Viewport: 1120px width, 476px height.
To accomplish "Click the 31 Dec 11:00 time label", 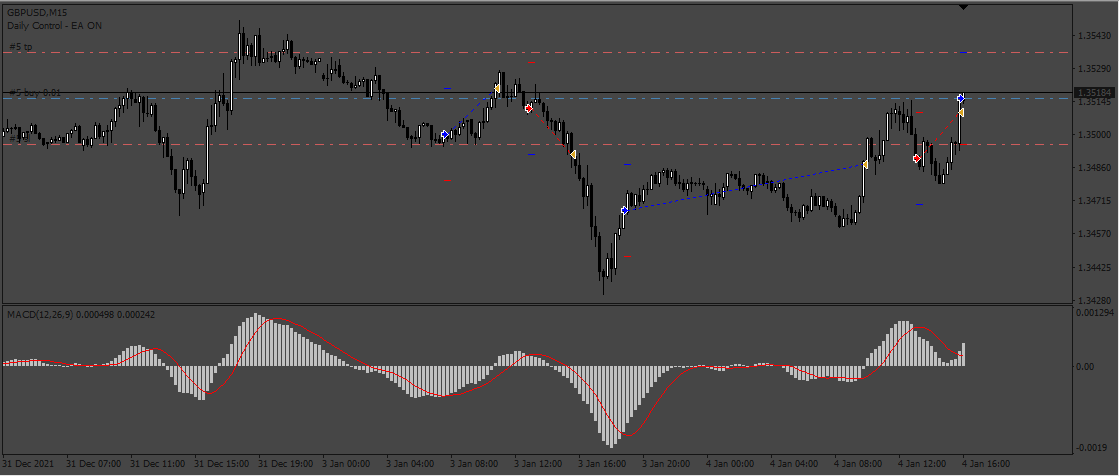I will coord(157,464).
